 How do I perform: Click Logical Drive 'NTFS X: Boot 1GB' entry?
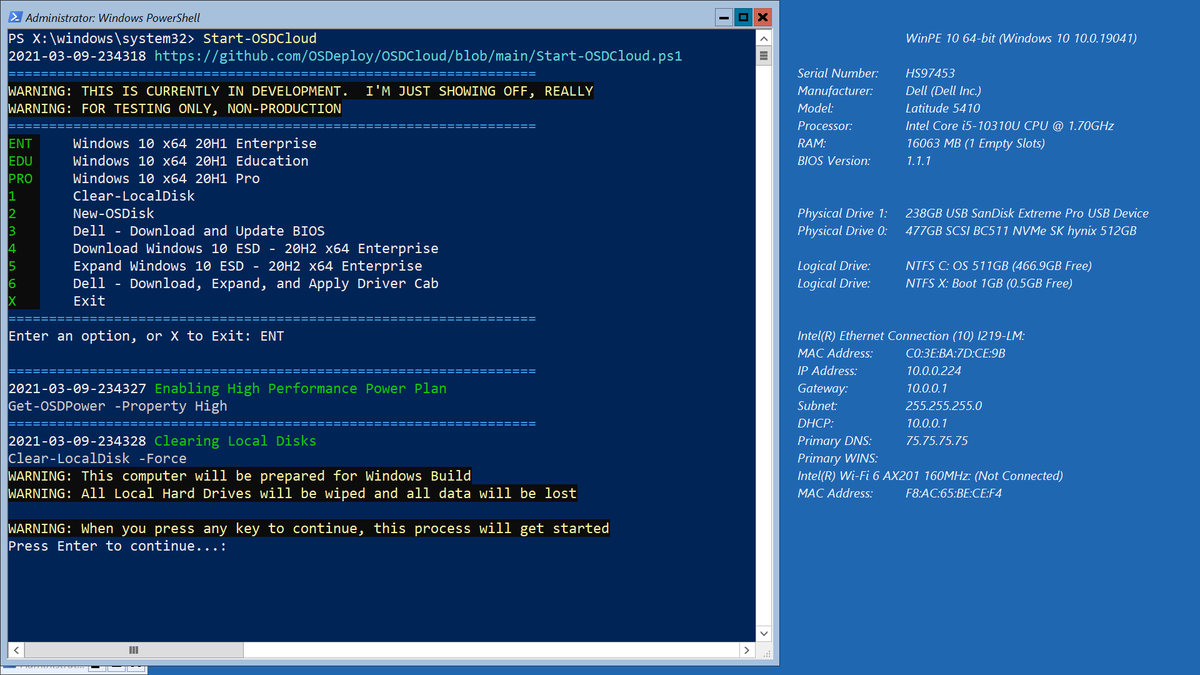(x=989, y=284)
